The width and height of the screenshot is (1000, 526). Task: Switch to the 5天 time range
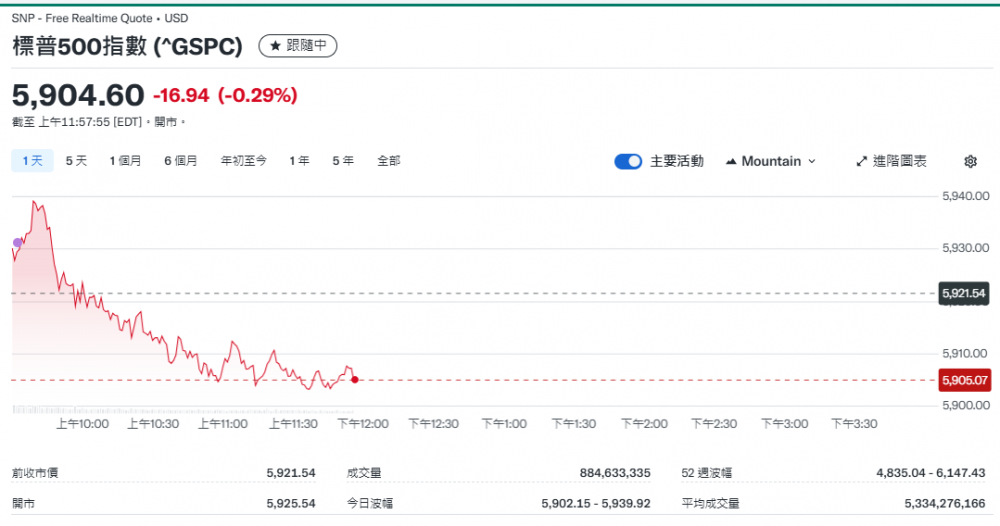pyautogui.click(x=76, y=160)
